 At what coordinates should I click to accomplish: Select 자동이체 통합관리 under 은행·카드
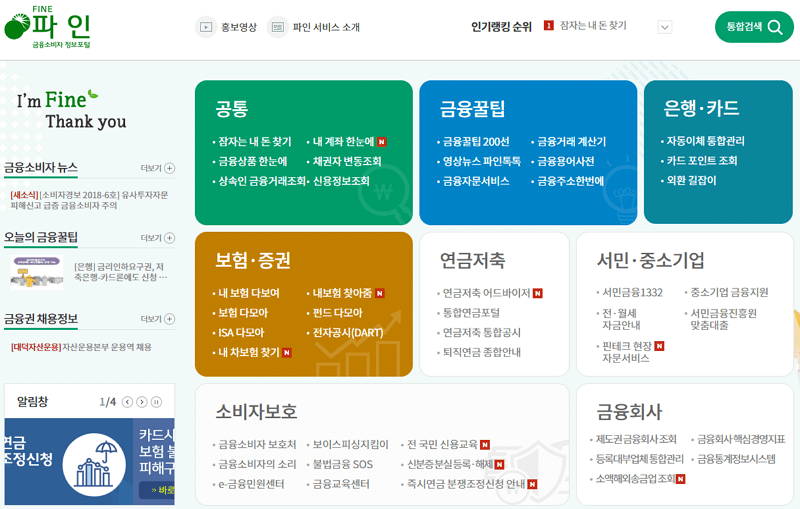point(706,141)
